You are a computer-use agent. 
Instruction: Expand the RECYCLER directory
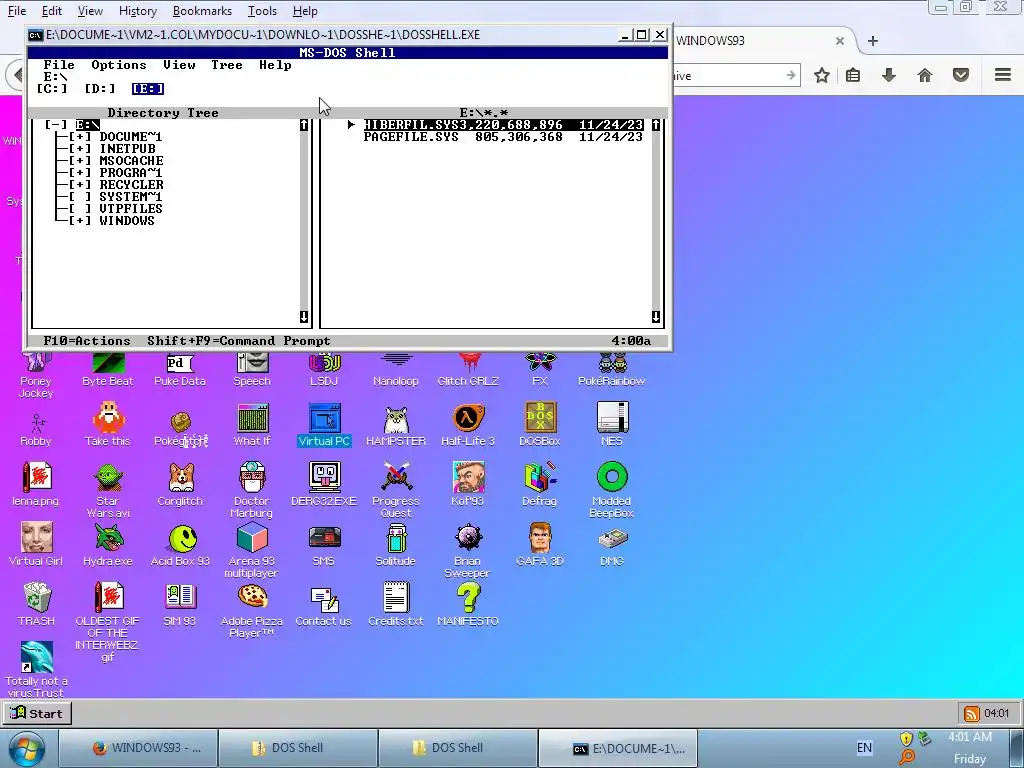click(x=80, y=185)
